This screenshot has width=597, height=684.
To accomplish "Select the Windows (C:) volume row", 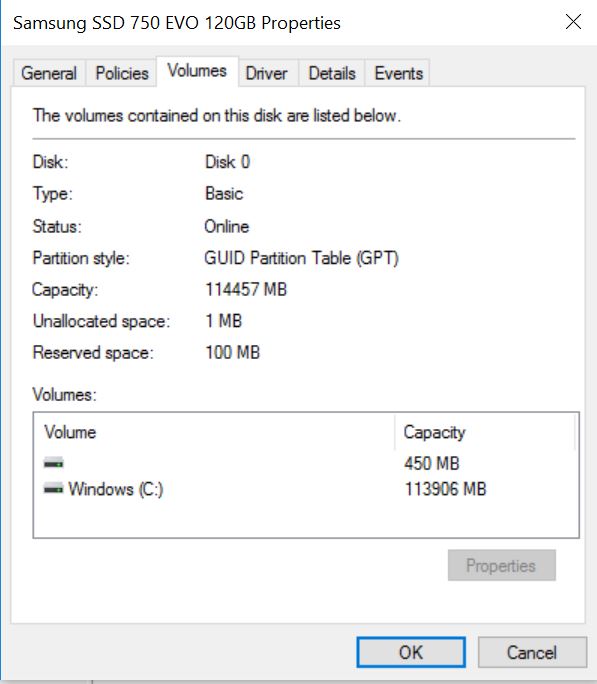I will point(305,489).
